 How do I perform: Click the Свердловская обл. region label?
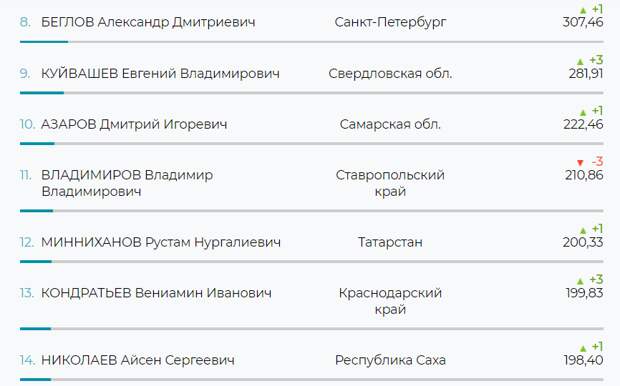pos(390,74)
